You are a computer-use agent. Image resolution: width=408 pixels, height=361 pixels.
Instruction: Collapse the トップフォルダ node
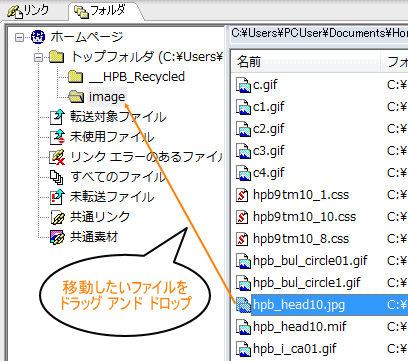tap(39, 57)
